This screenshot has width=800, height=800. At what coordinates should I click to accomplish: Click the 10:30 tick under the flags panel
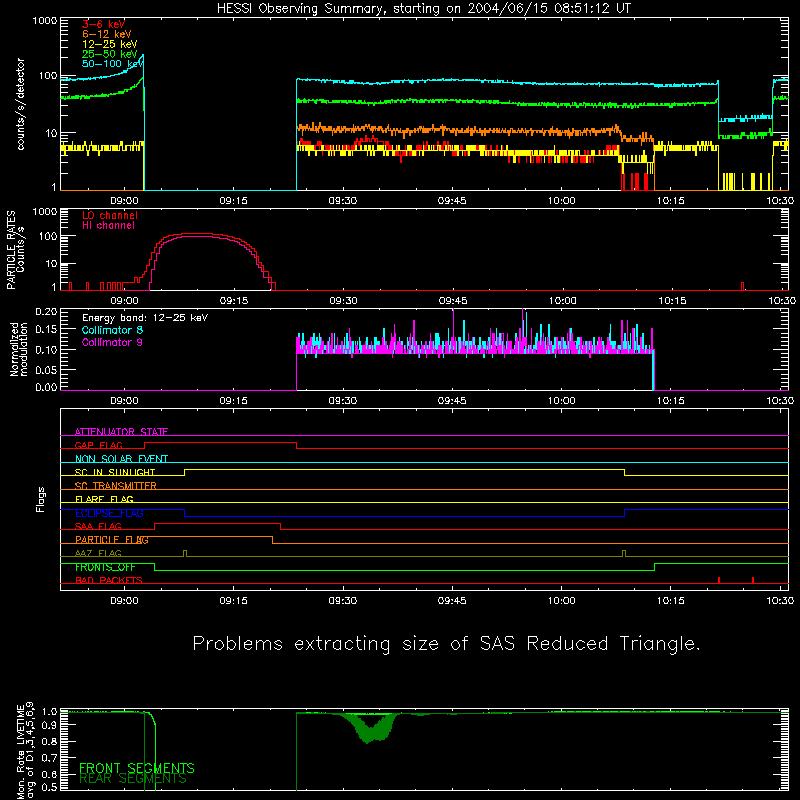[780, 601]
